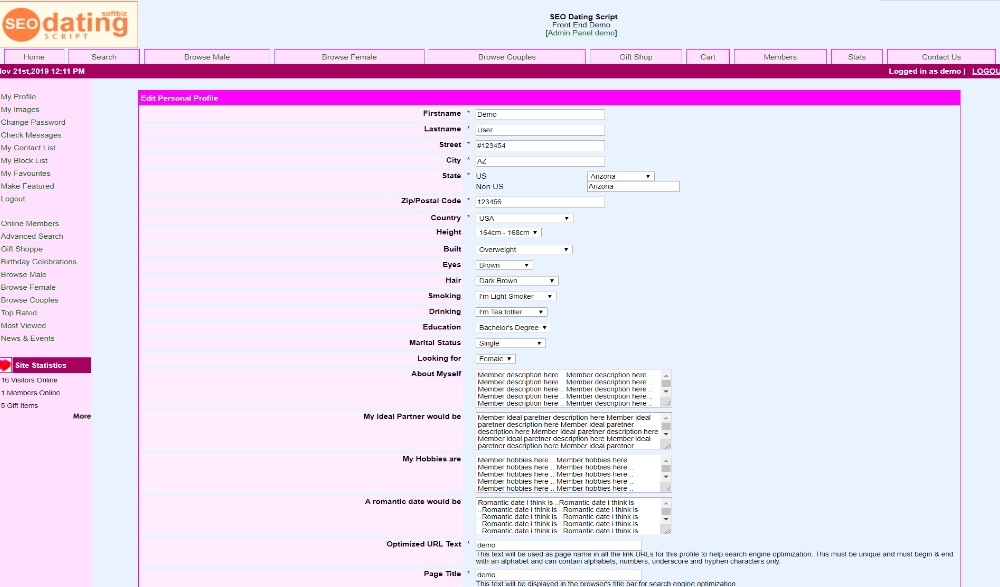This screenshot has height=587, width=1000.
Task: Click the heart icon beside Site Statistics
Action: (x=6, y=365)
